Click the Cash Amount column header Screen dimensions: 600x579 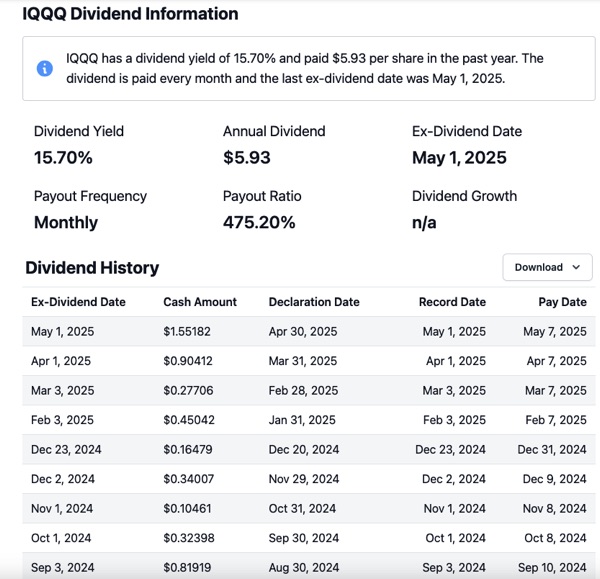[200, 302]
